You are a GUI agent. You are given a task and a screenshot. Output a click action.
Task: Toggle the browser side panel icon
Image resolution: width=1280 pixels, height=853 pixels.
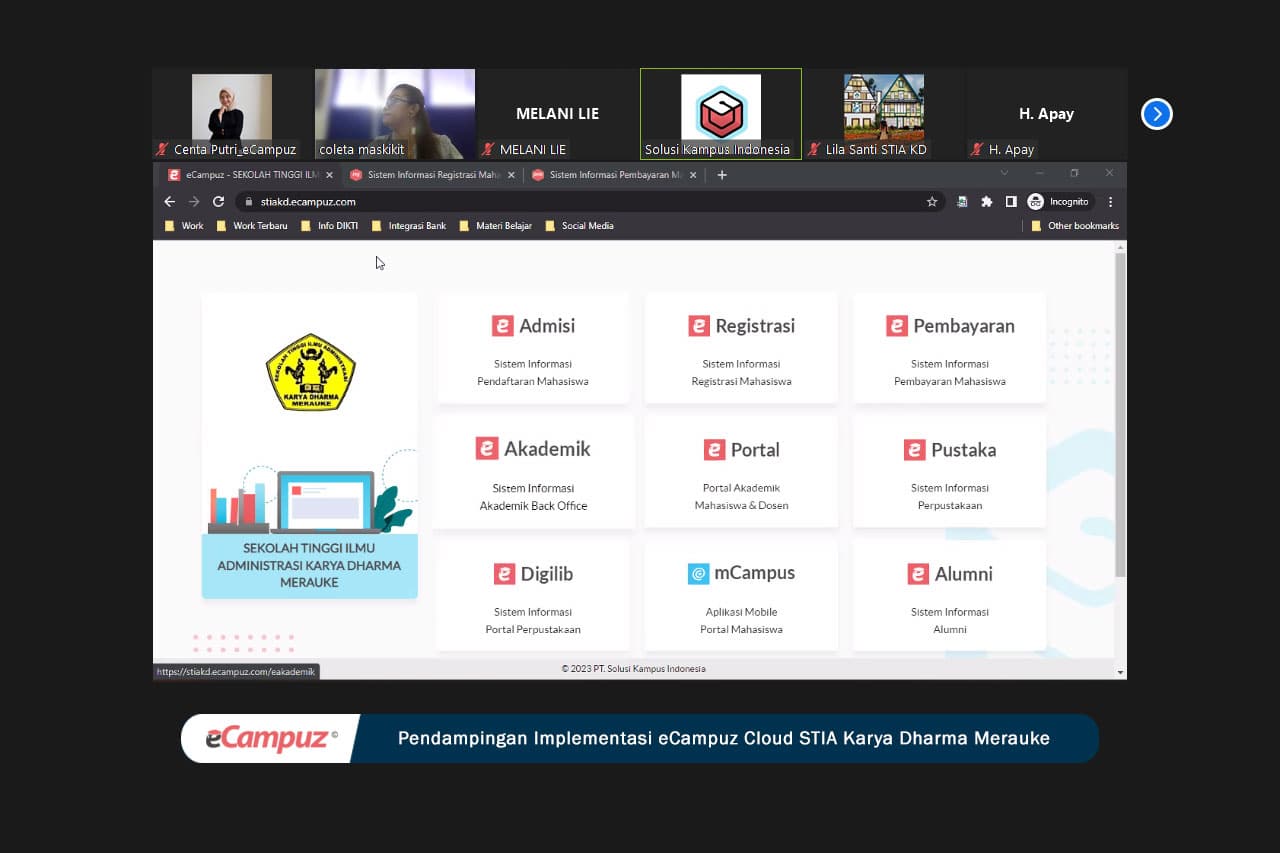(1011, 202)
